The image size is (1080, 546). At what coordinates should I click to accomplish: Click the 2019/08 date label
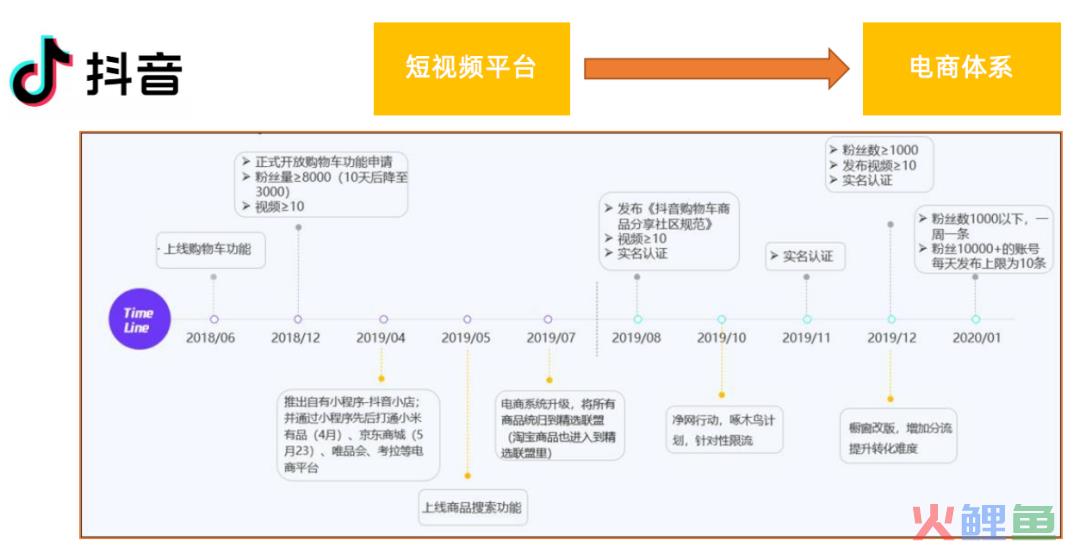point(636,338)
